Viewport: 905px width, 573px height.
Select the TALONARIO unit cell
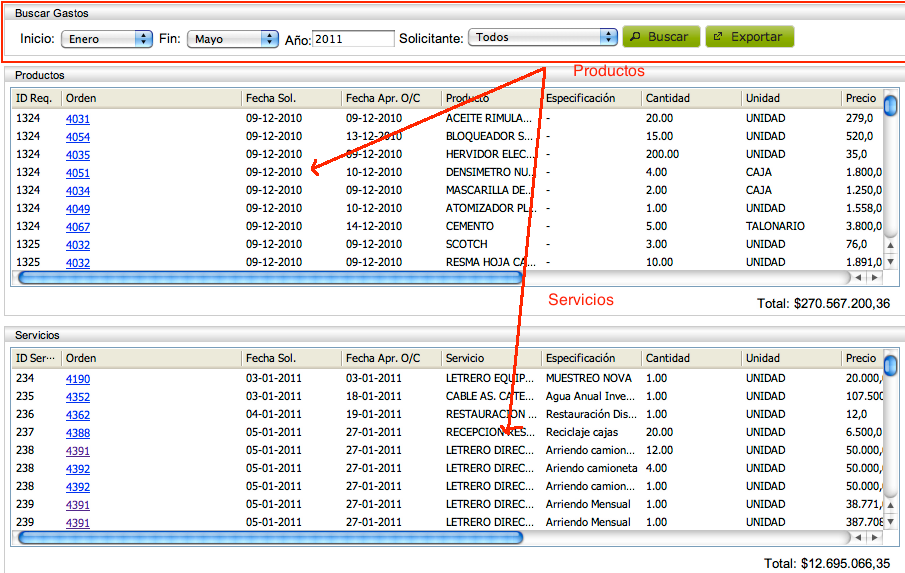click(x=775, y=226)
